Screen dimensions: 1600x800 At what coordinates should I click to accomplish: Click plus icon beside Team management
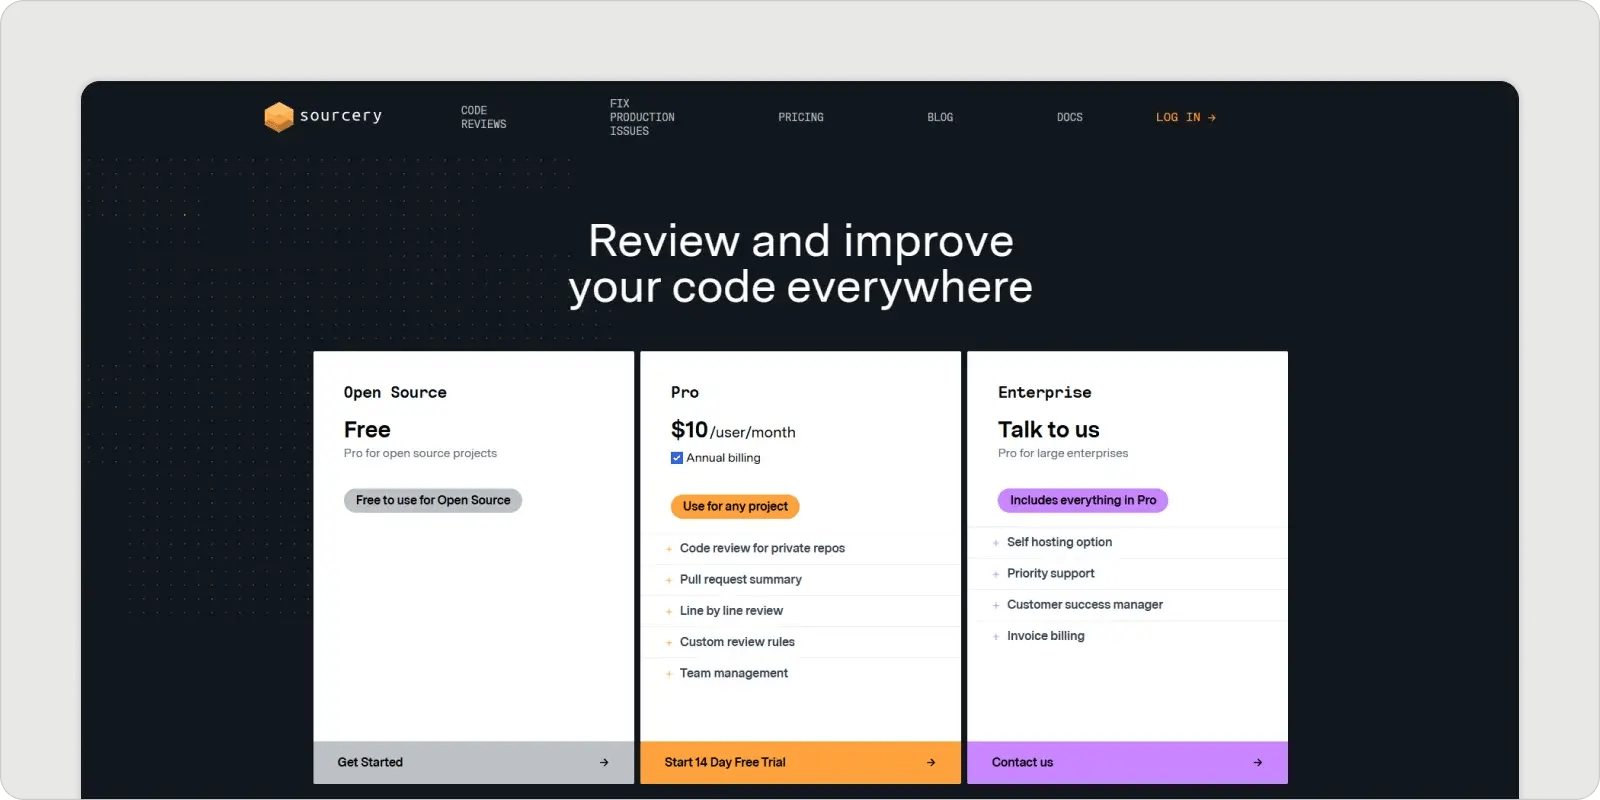pos(669,674)
